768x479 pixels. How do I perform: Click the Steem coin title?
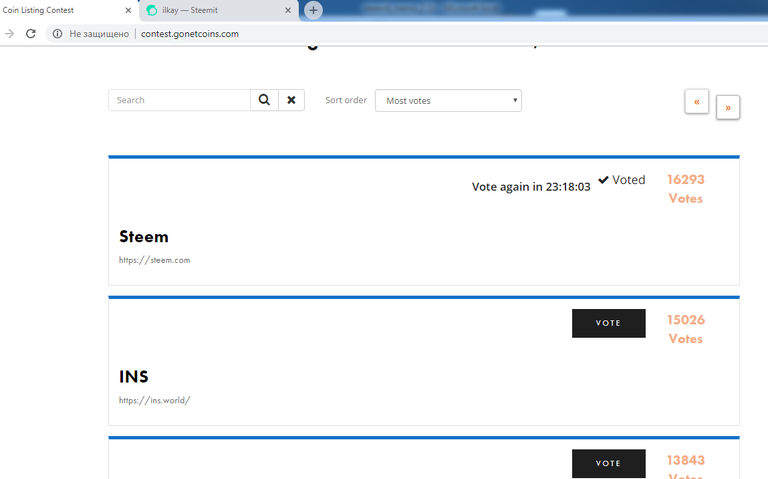pos(144,237)
